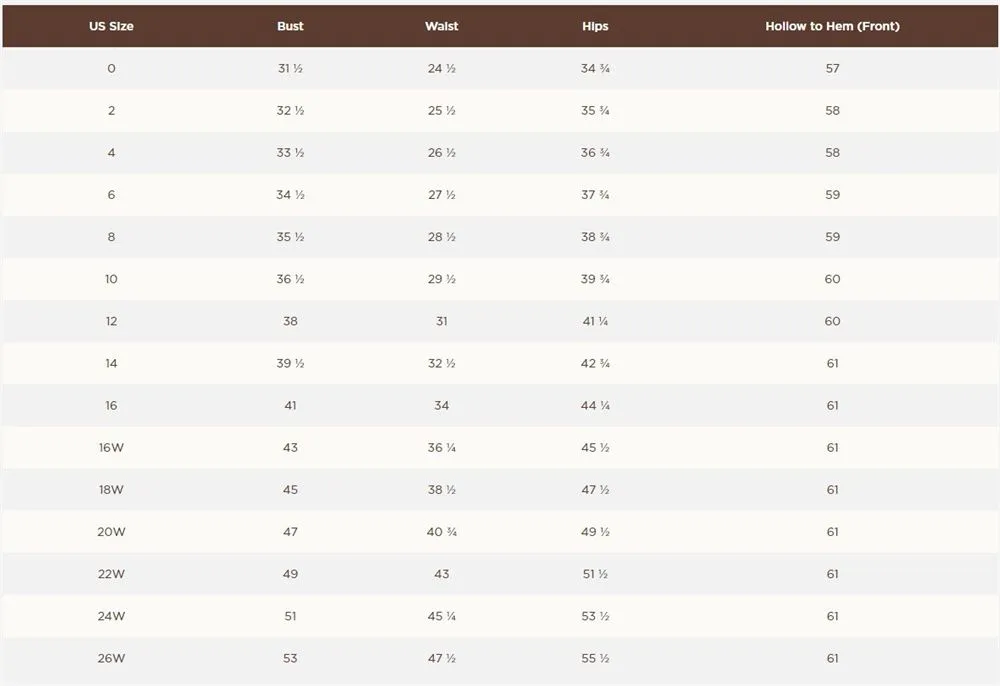Select the Waist column header
Screen dimensions: 1000x686
pyautogui.click(x=441, y=26)
